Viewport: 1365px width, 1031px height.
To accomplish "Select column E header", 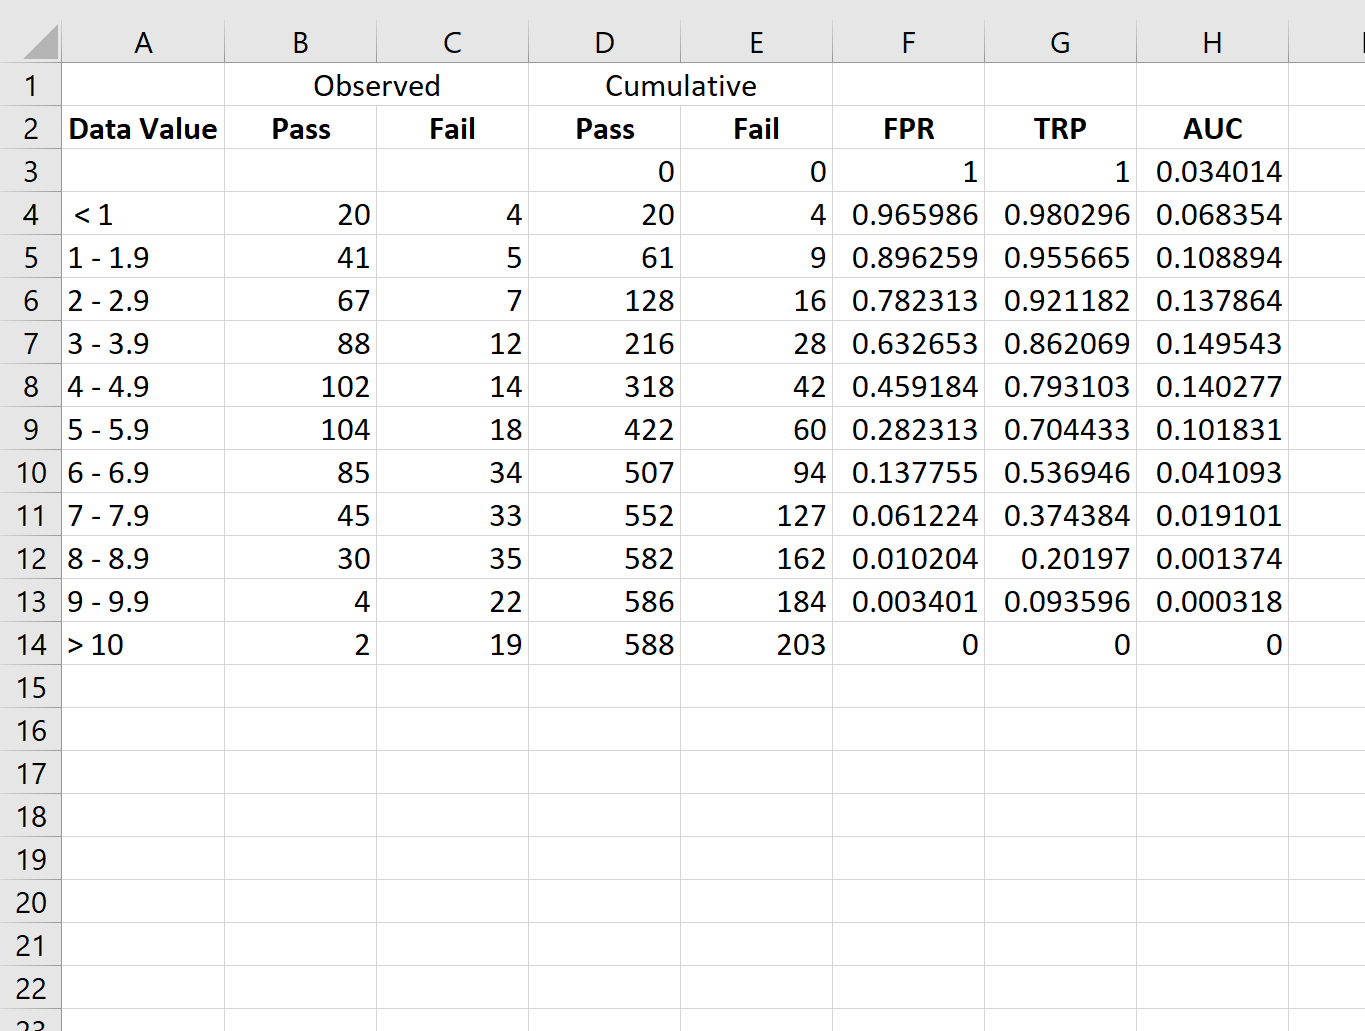I will [756, 43].
